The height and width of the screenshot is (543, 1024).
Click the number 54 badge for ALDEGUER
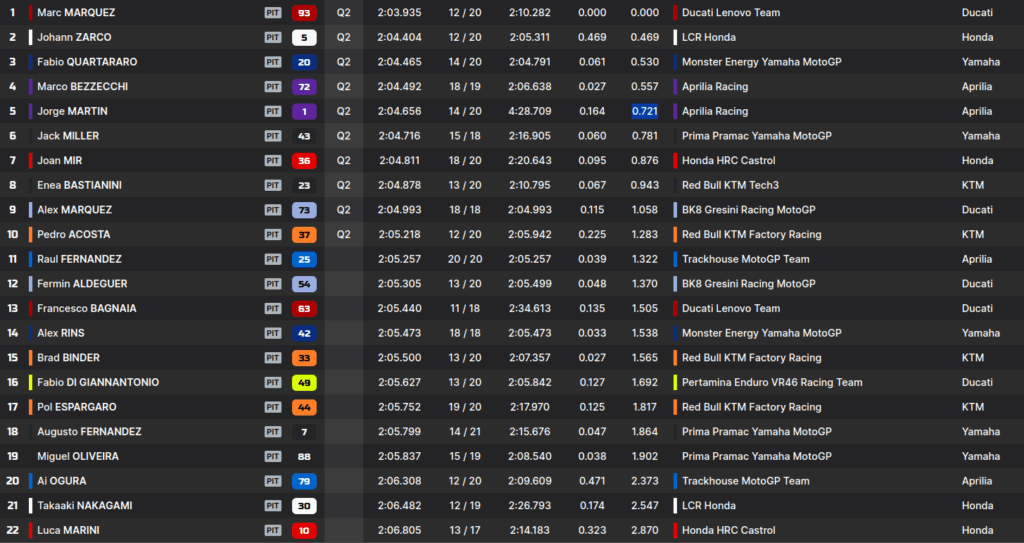(304, 284)
